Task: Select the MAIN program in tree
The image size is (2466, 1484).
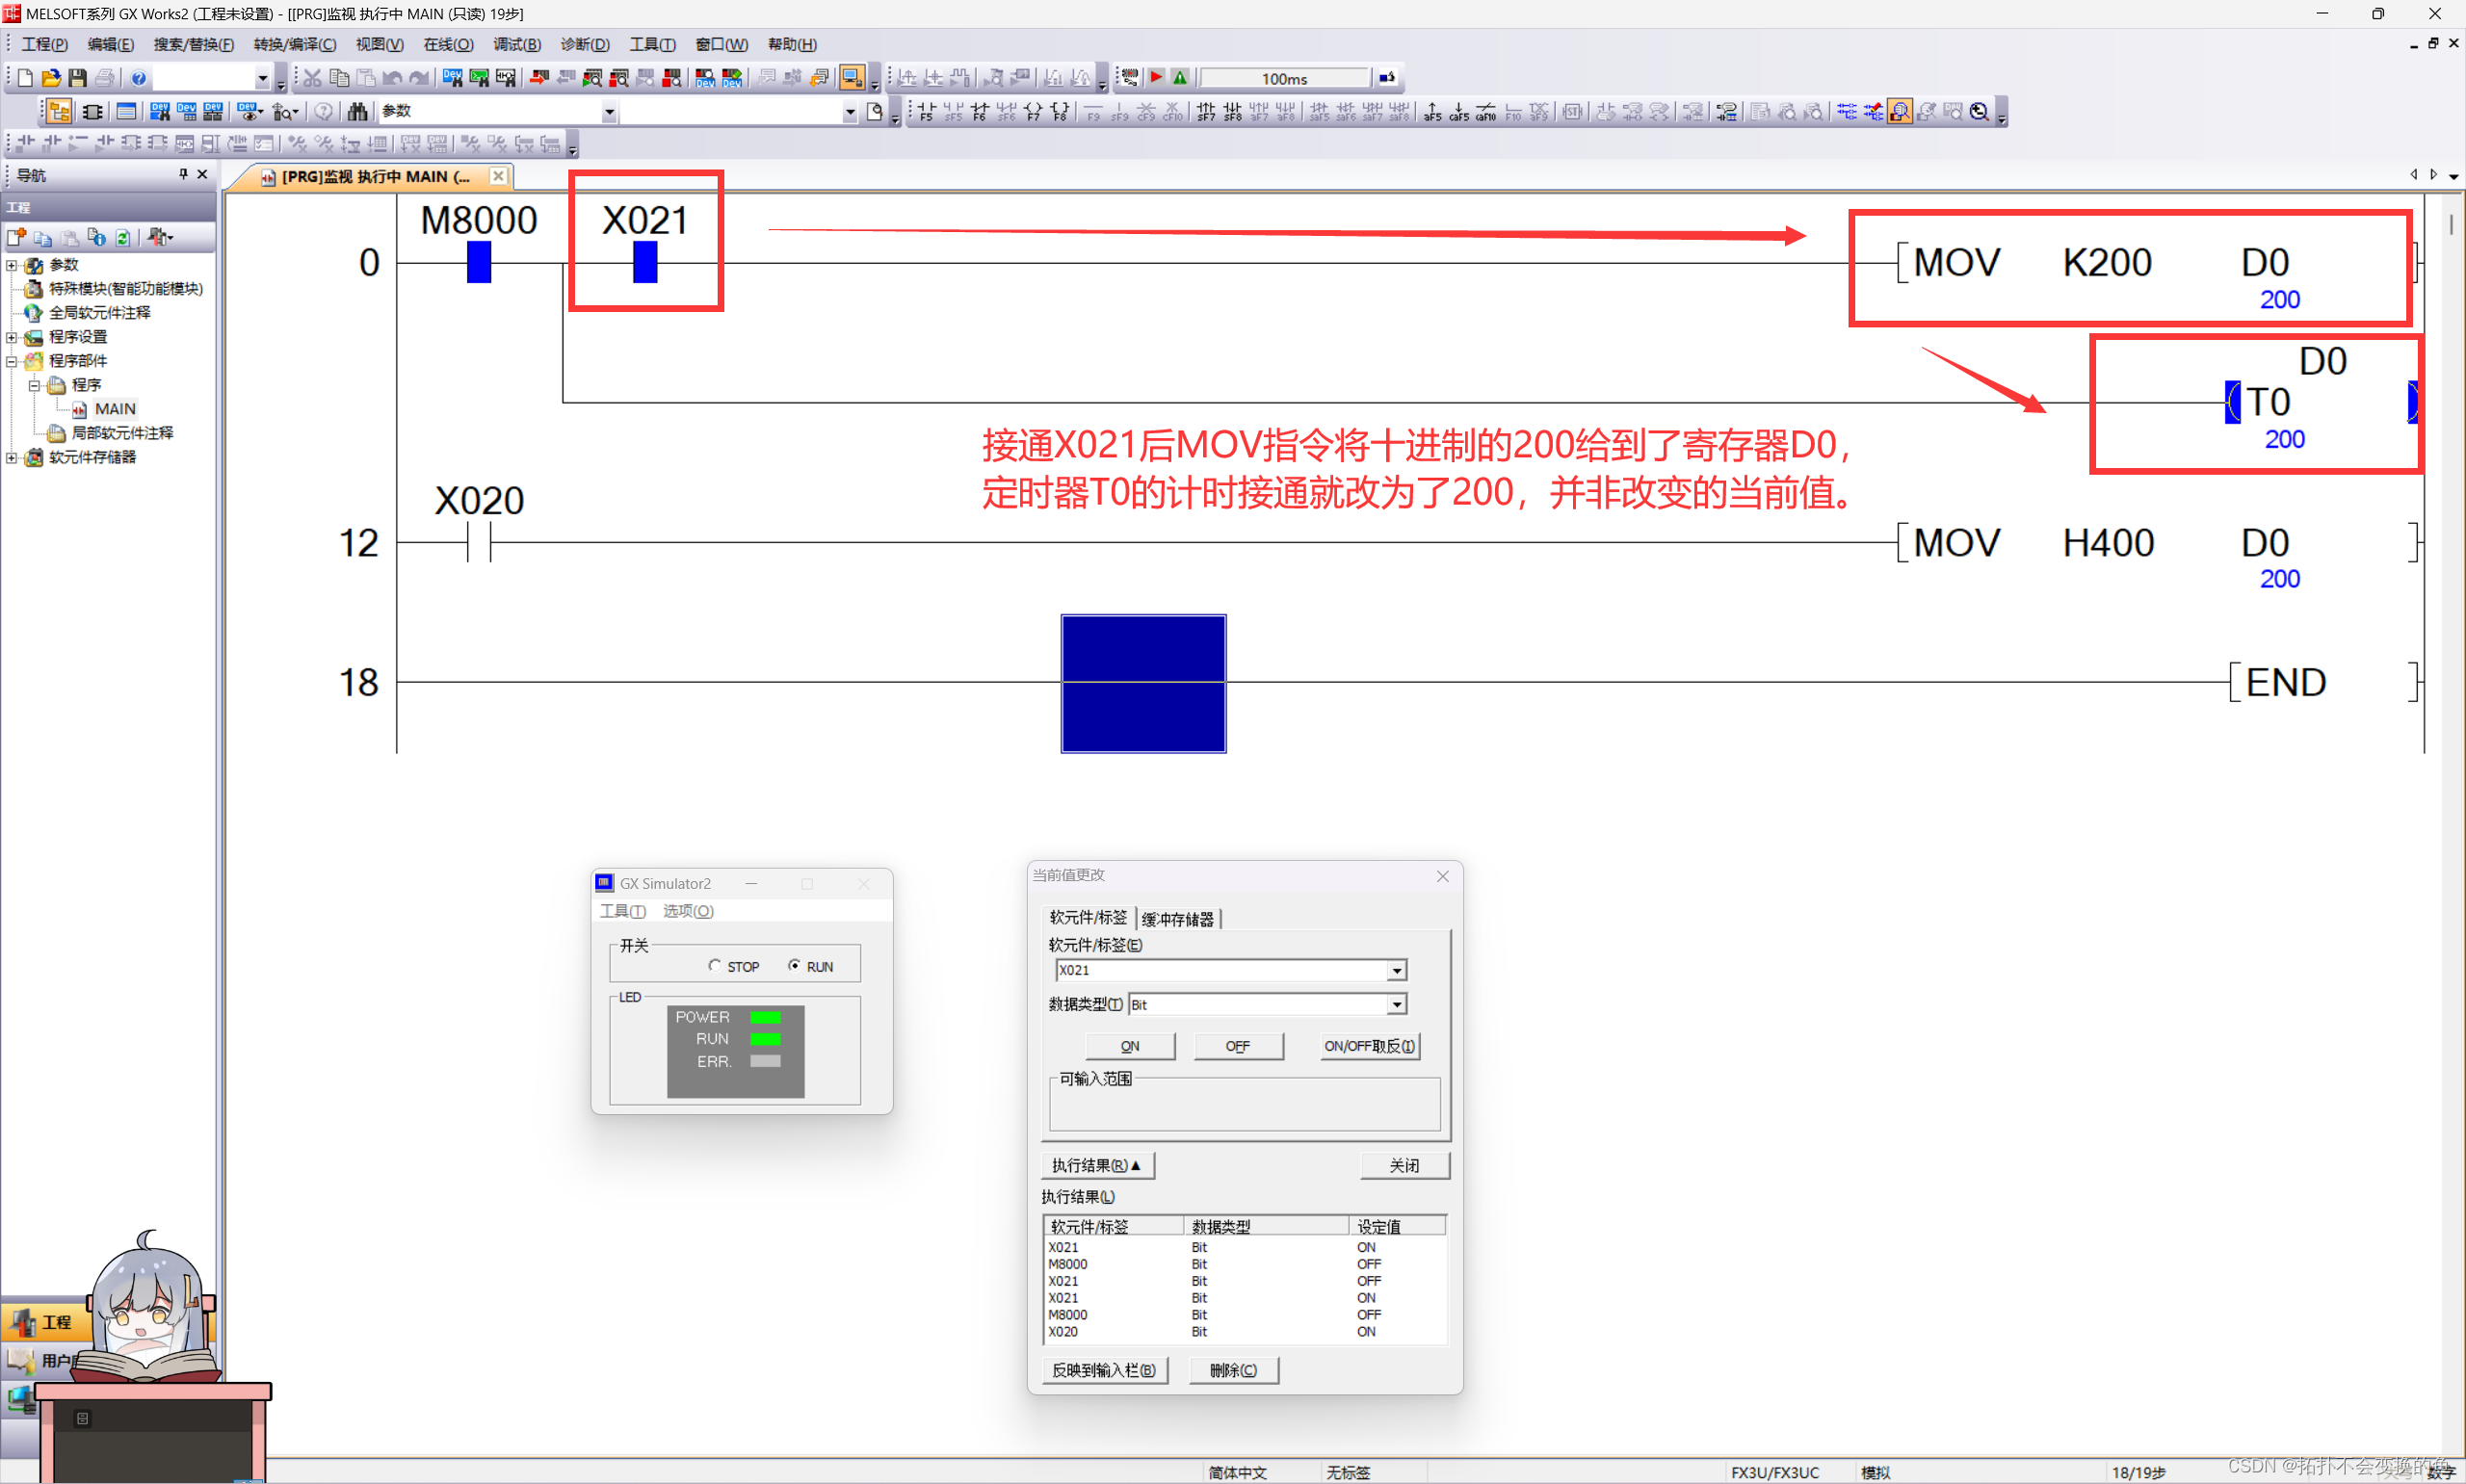Action: (x=114, y=409)
